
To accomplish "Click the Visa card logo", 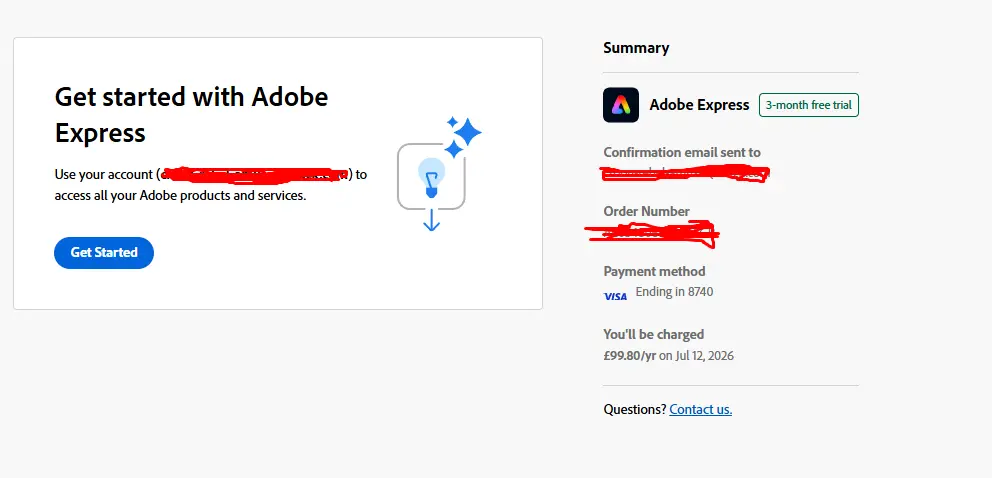I will click(615, 296).
